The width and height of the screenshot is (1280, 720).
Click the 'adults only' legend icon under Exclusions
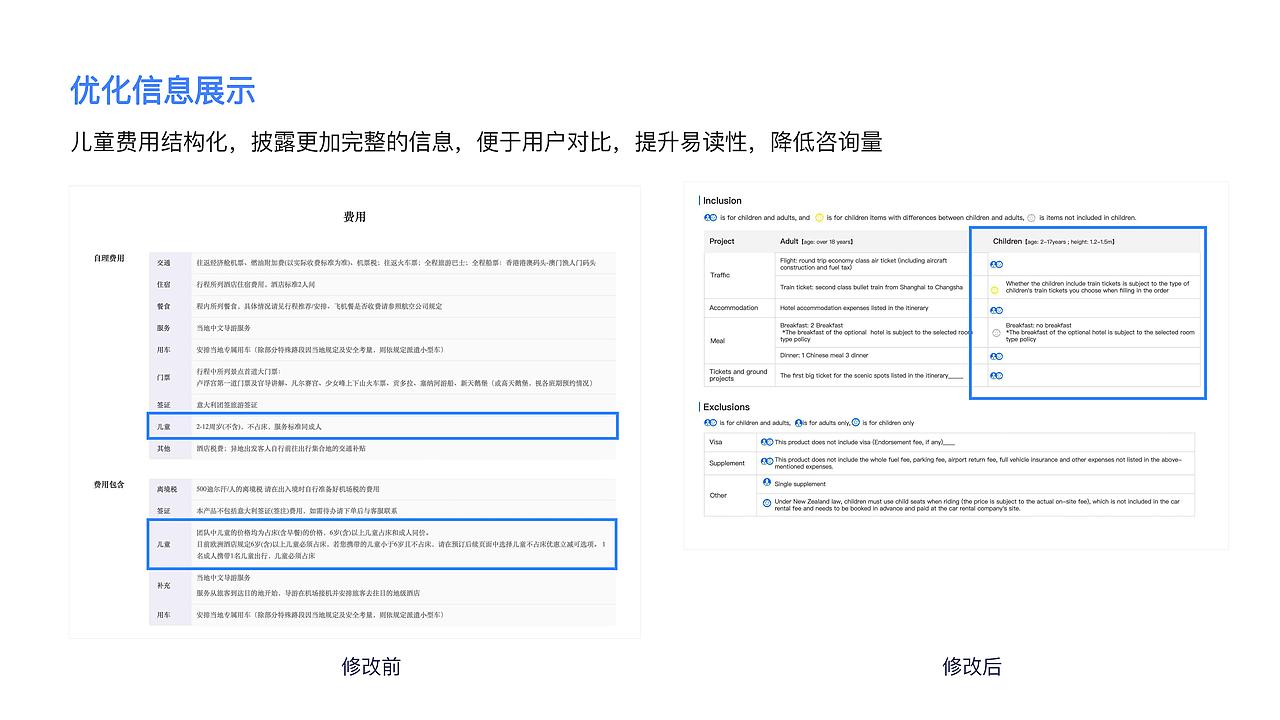tap(799, 423)
